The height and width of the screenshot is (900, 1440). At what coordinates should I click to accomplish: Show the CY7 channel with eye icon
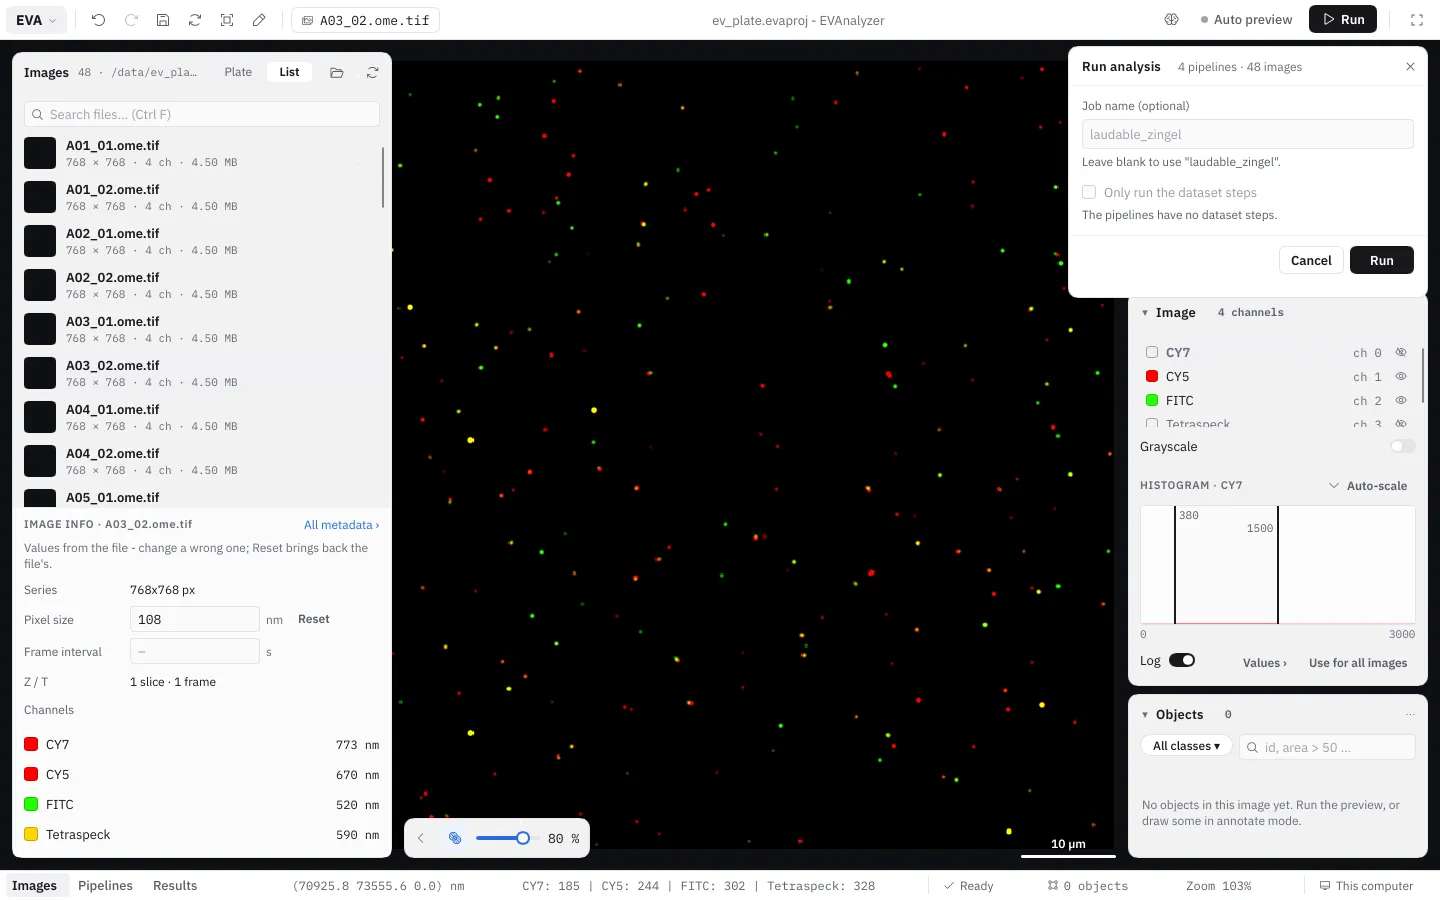[1401, 352]
